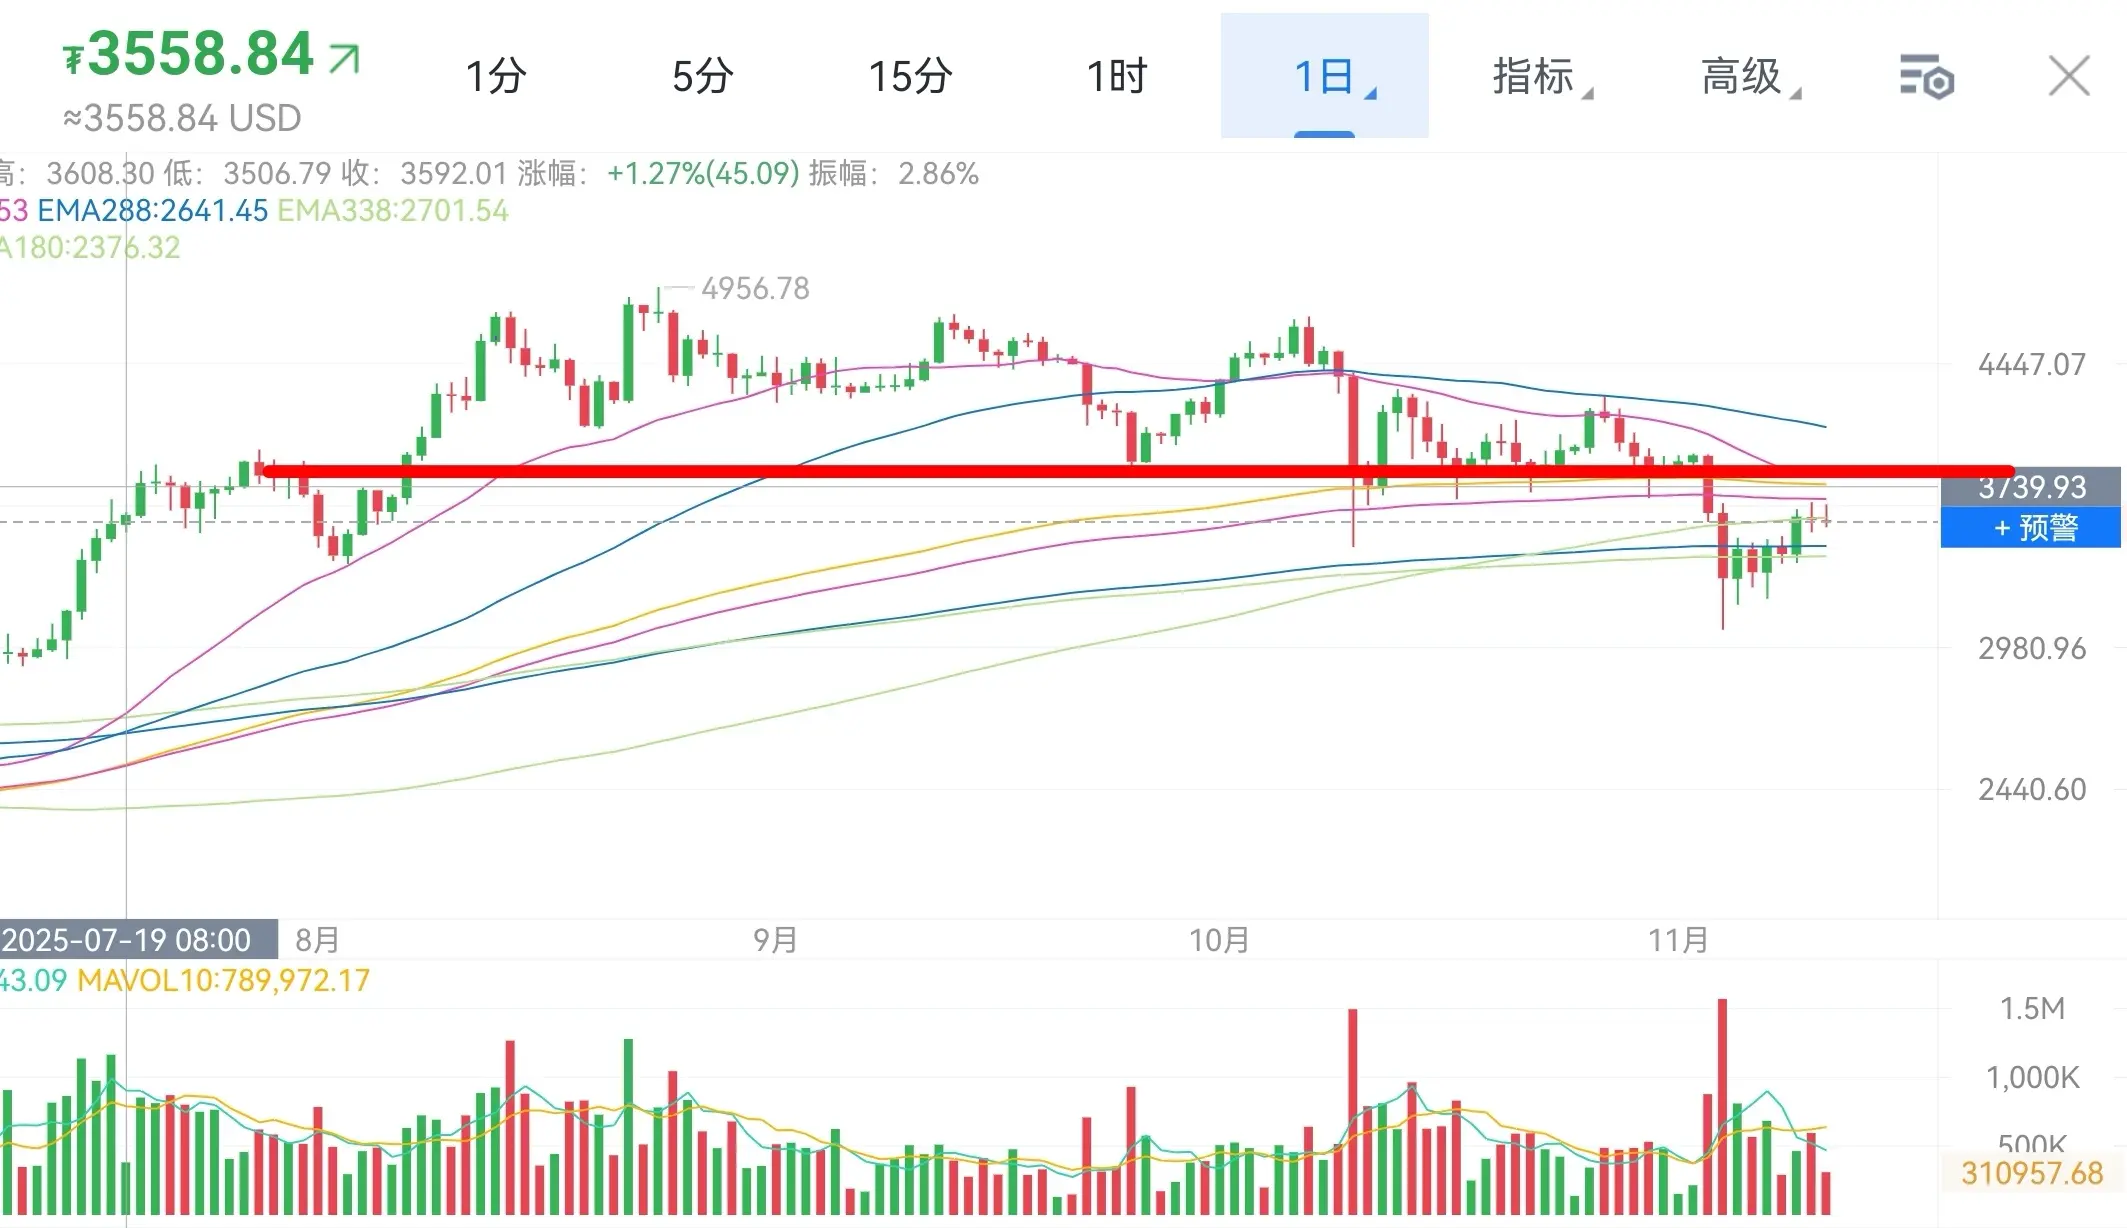Select the 1时 interval tab
Screen dimensions: 2127x1228
pyautogui.click(x=1117, y=76)
